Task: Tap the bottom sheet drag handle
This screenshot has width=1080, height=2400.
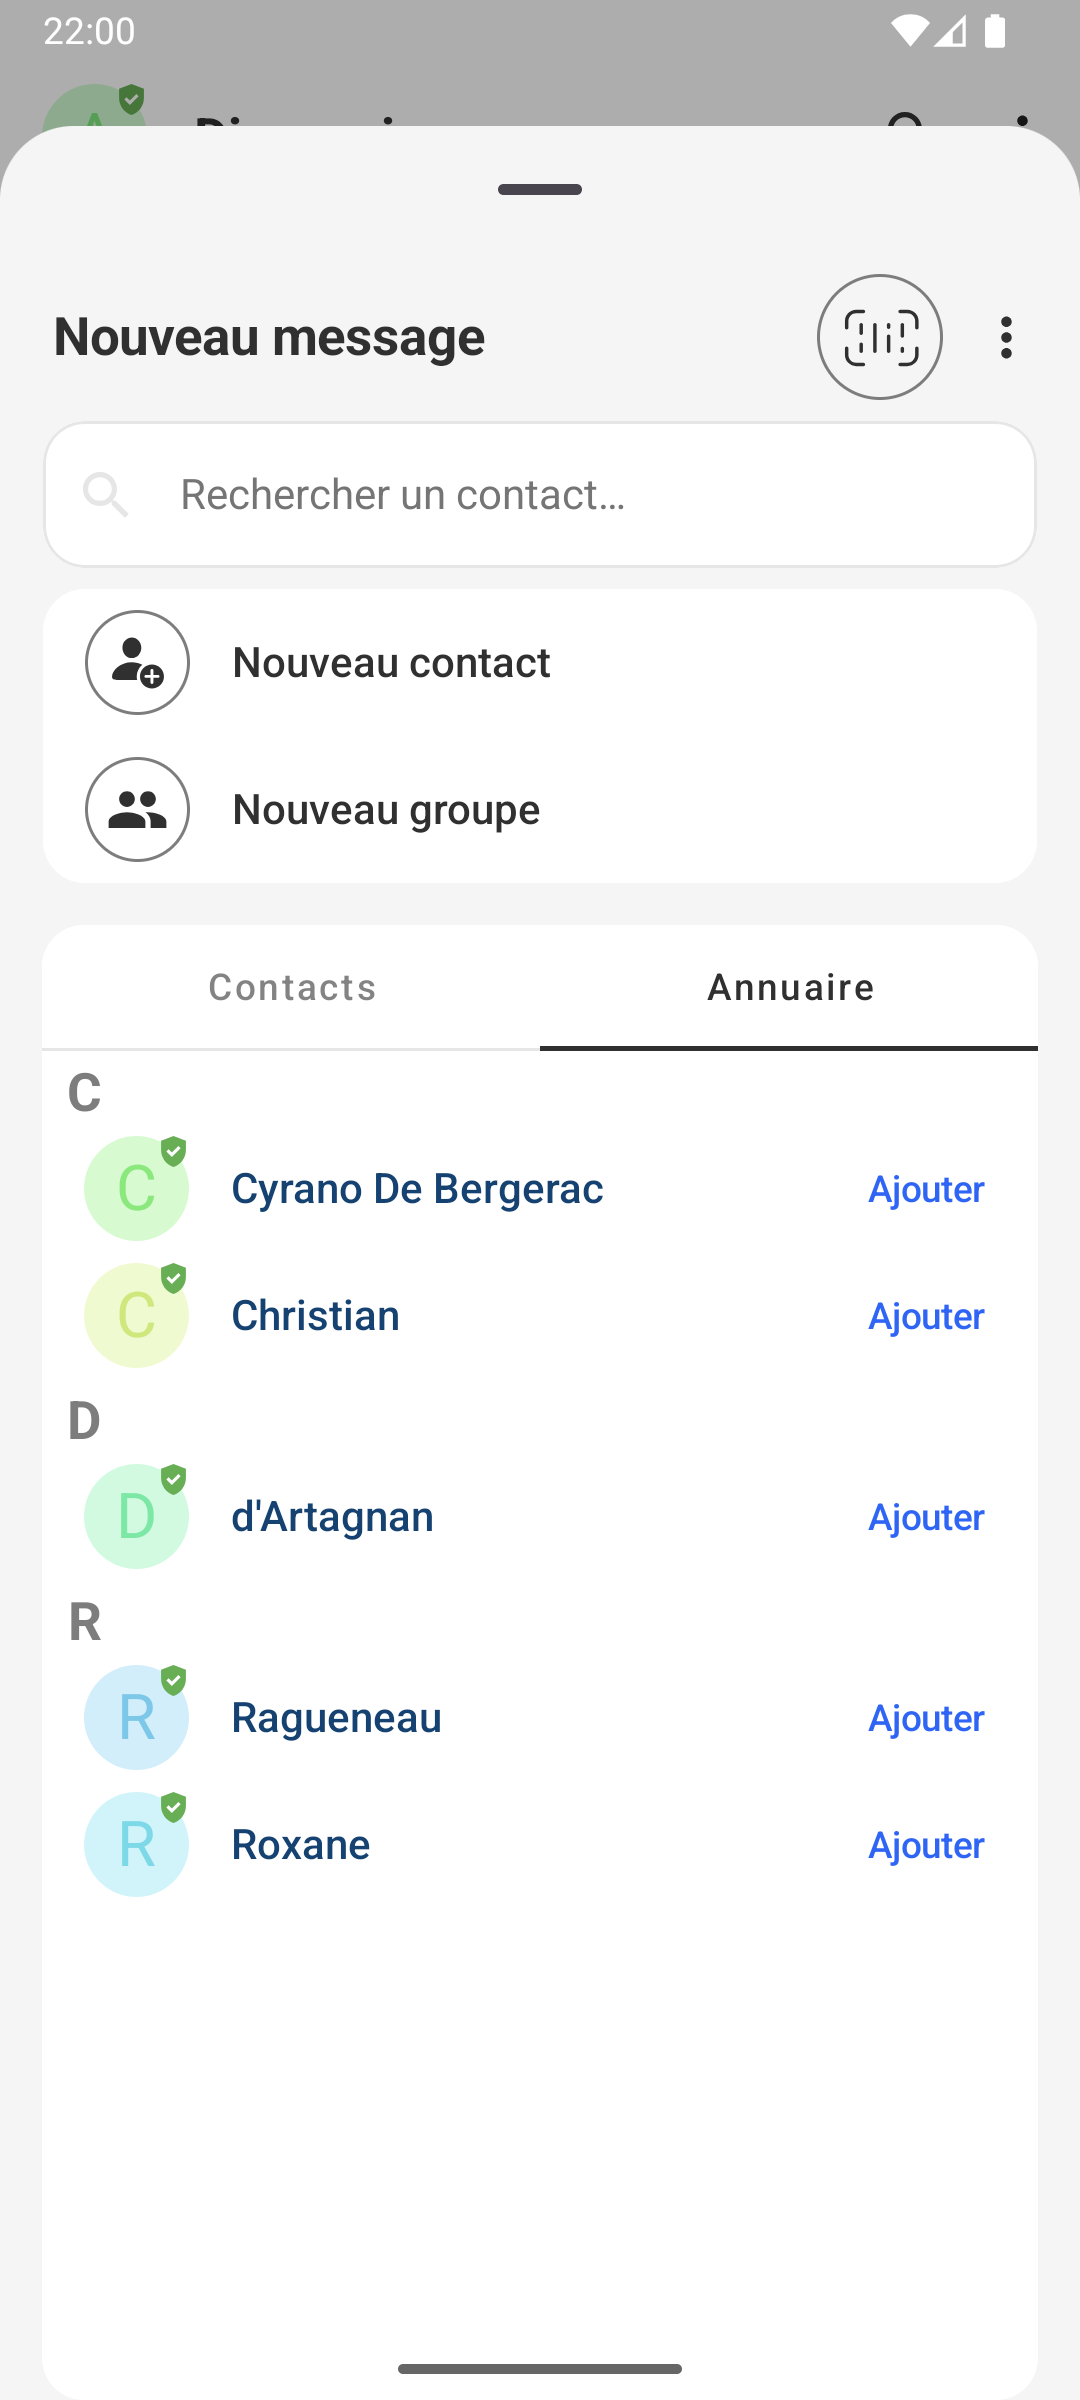Action: [x=540, y=190]
